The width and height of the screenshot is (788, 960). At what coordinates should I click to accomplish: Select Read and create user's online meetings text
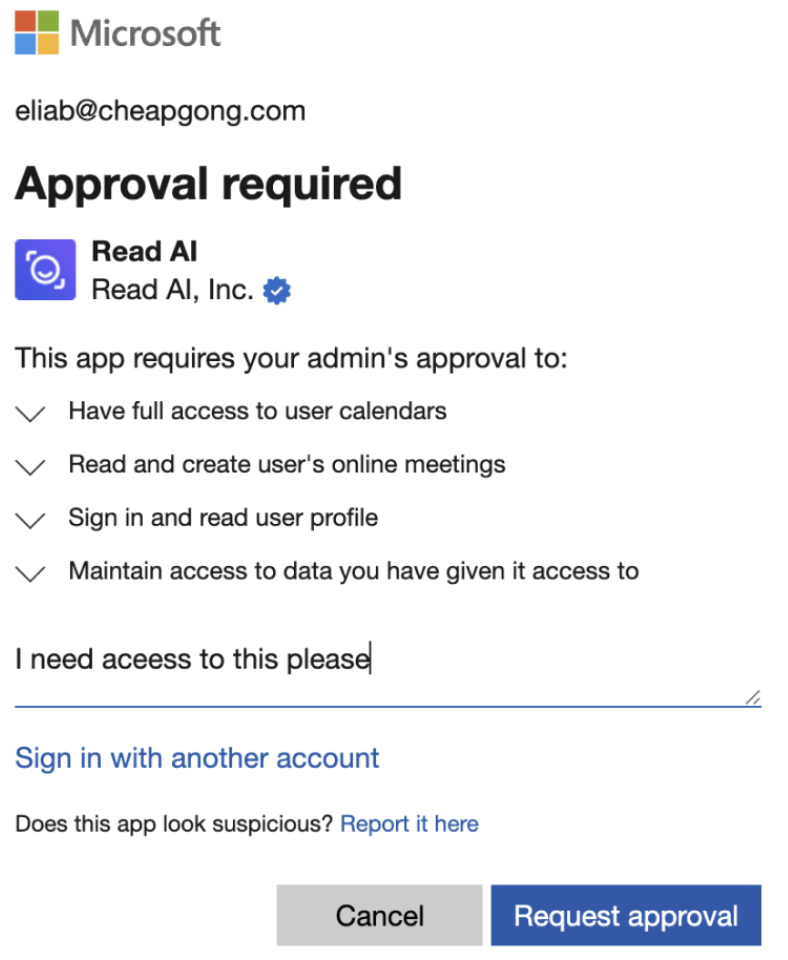point(287,465)
